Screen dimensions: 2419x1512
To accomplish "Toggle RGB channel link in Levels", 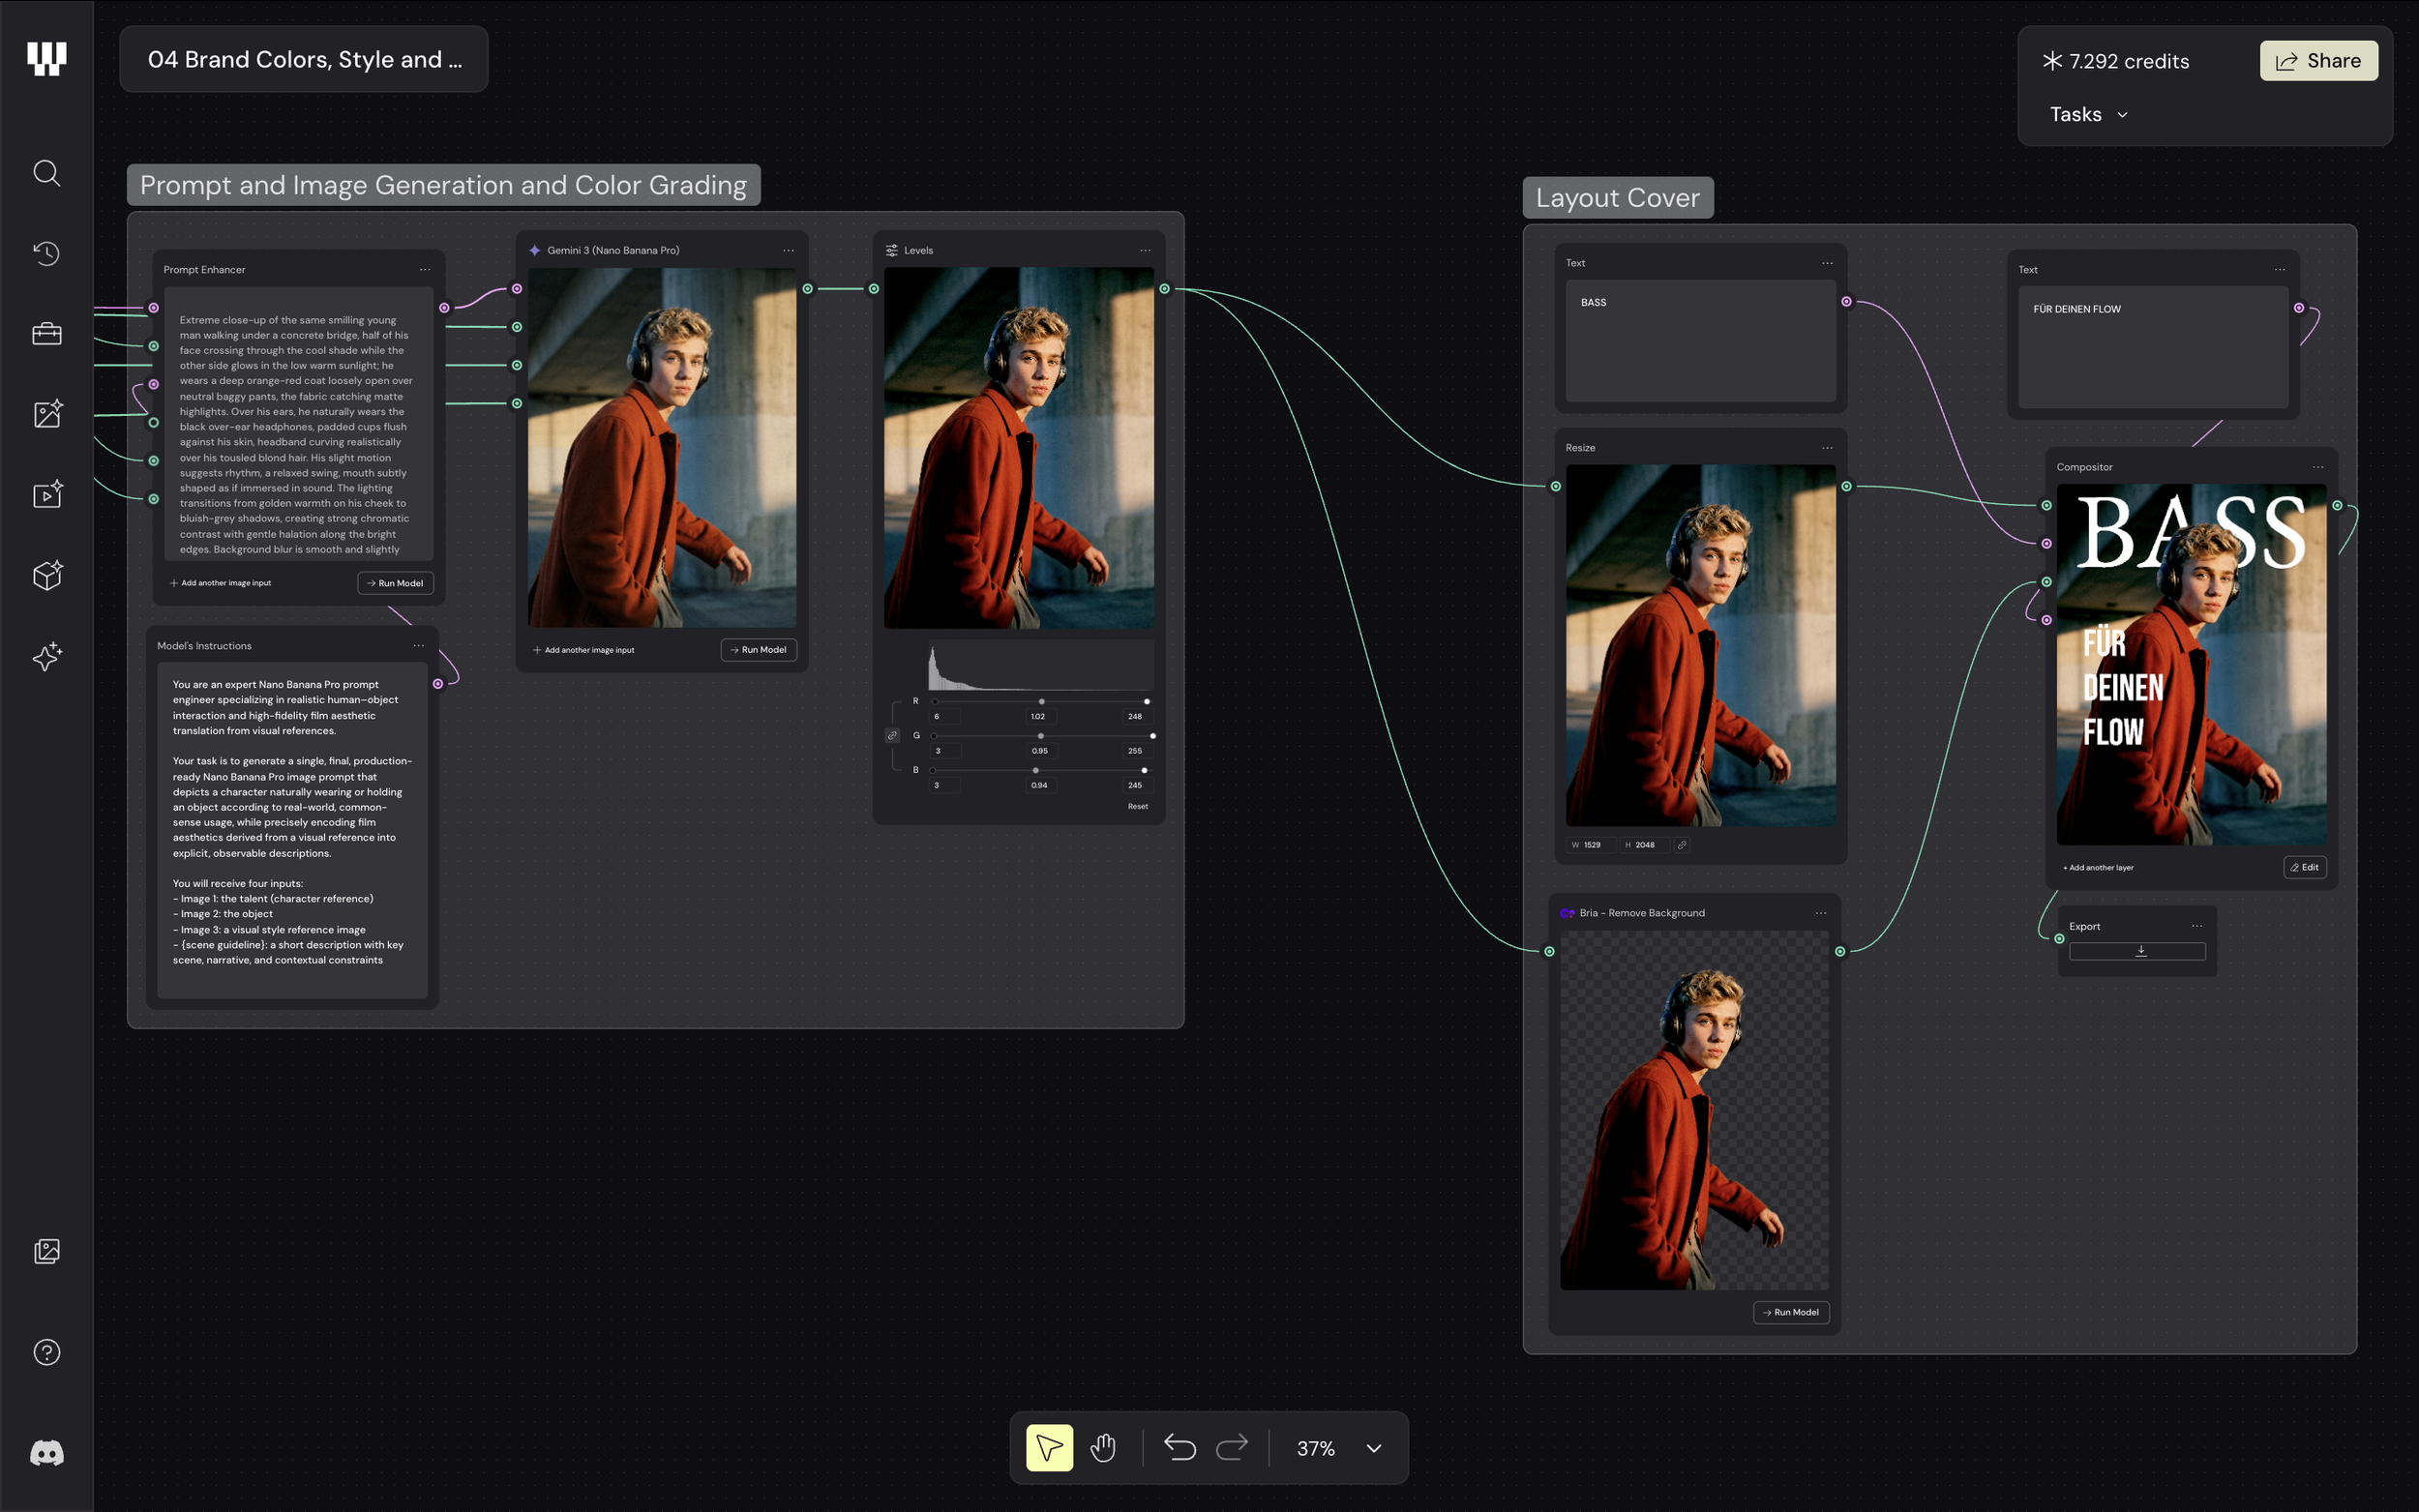I will click(x=892, y=735).
